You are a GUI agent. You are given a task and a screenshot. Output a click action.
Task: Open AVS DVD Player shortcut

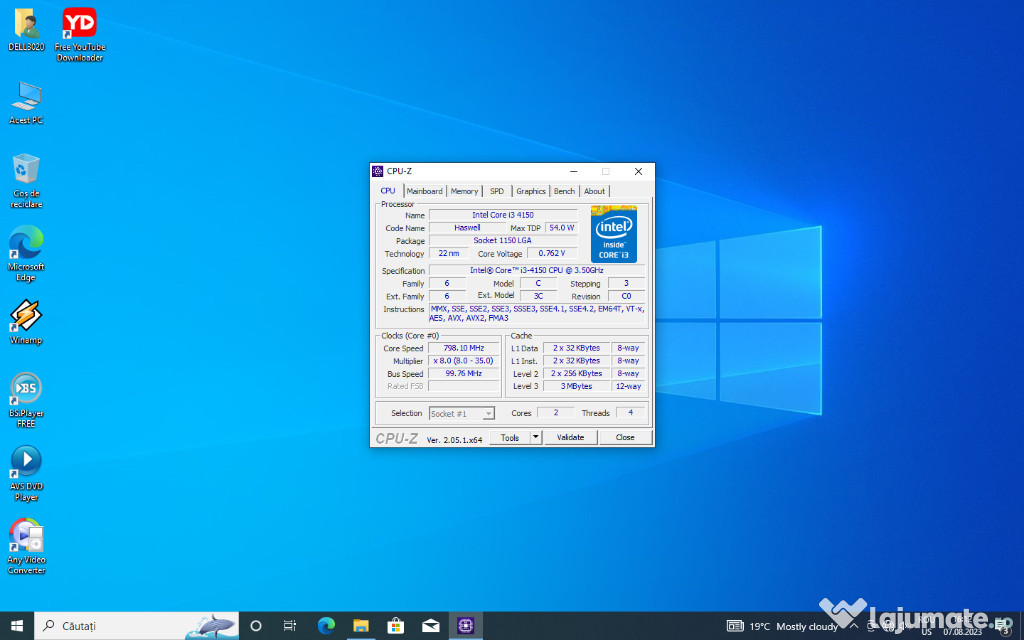coord(26,462)
